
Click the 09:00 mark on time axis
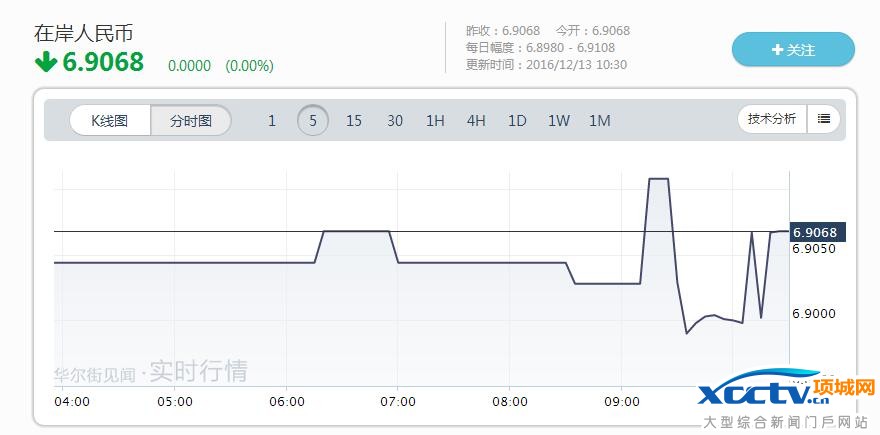[x=622, y=402]
